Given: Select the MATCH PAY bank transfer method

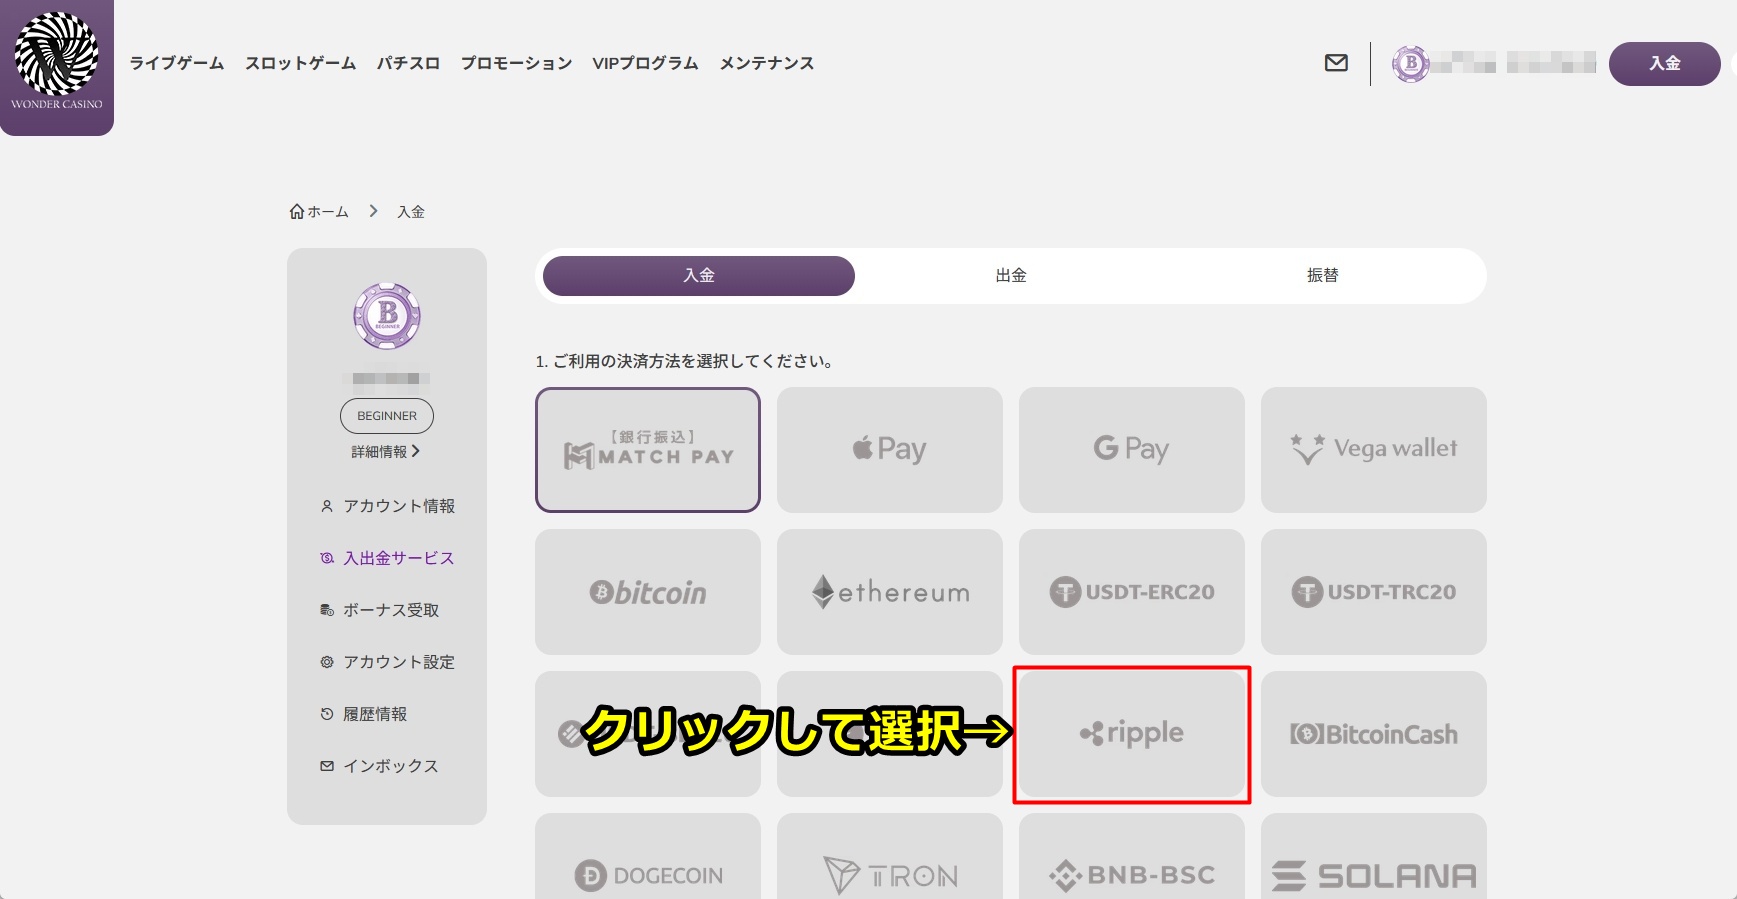Looking at the screenshot, I should 648,450.
